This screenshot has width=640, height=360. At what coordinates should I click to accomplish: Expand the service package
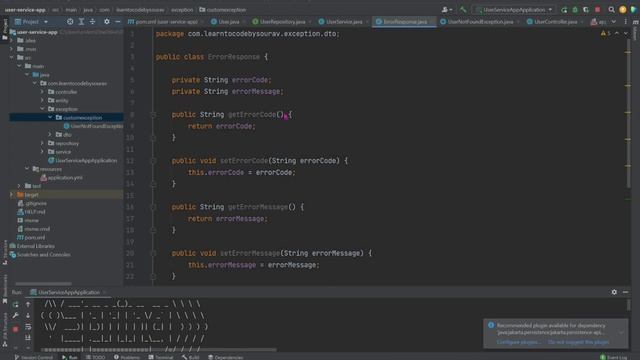coord(42,152)
